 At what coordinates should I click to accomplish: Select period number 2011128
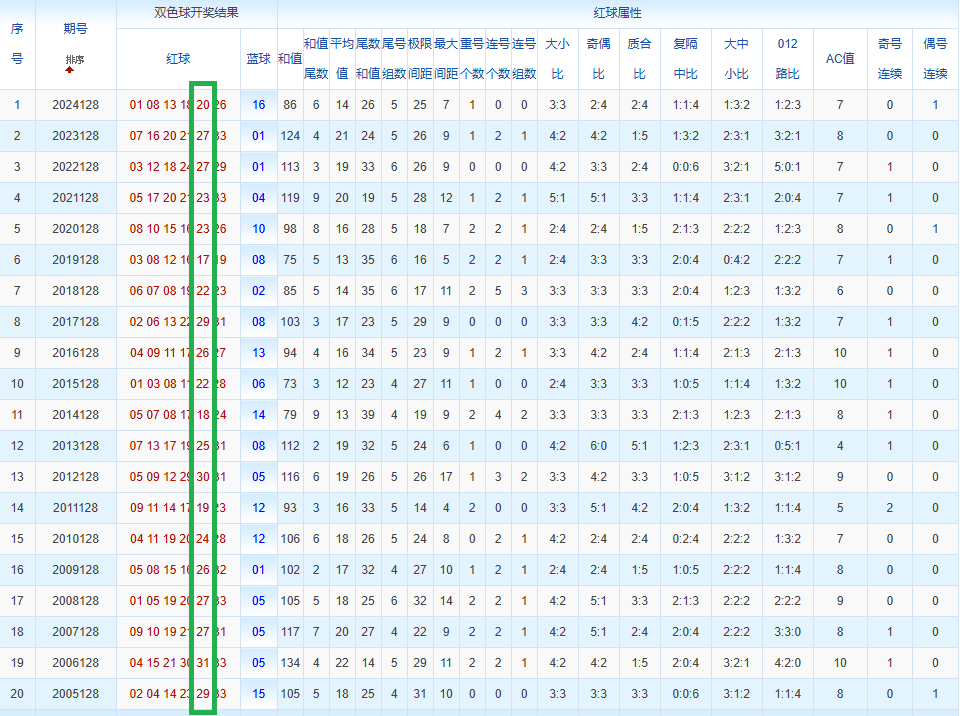click(76, 508)
